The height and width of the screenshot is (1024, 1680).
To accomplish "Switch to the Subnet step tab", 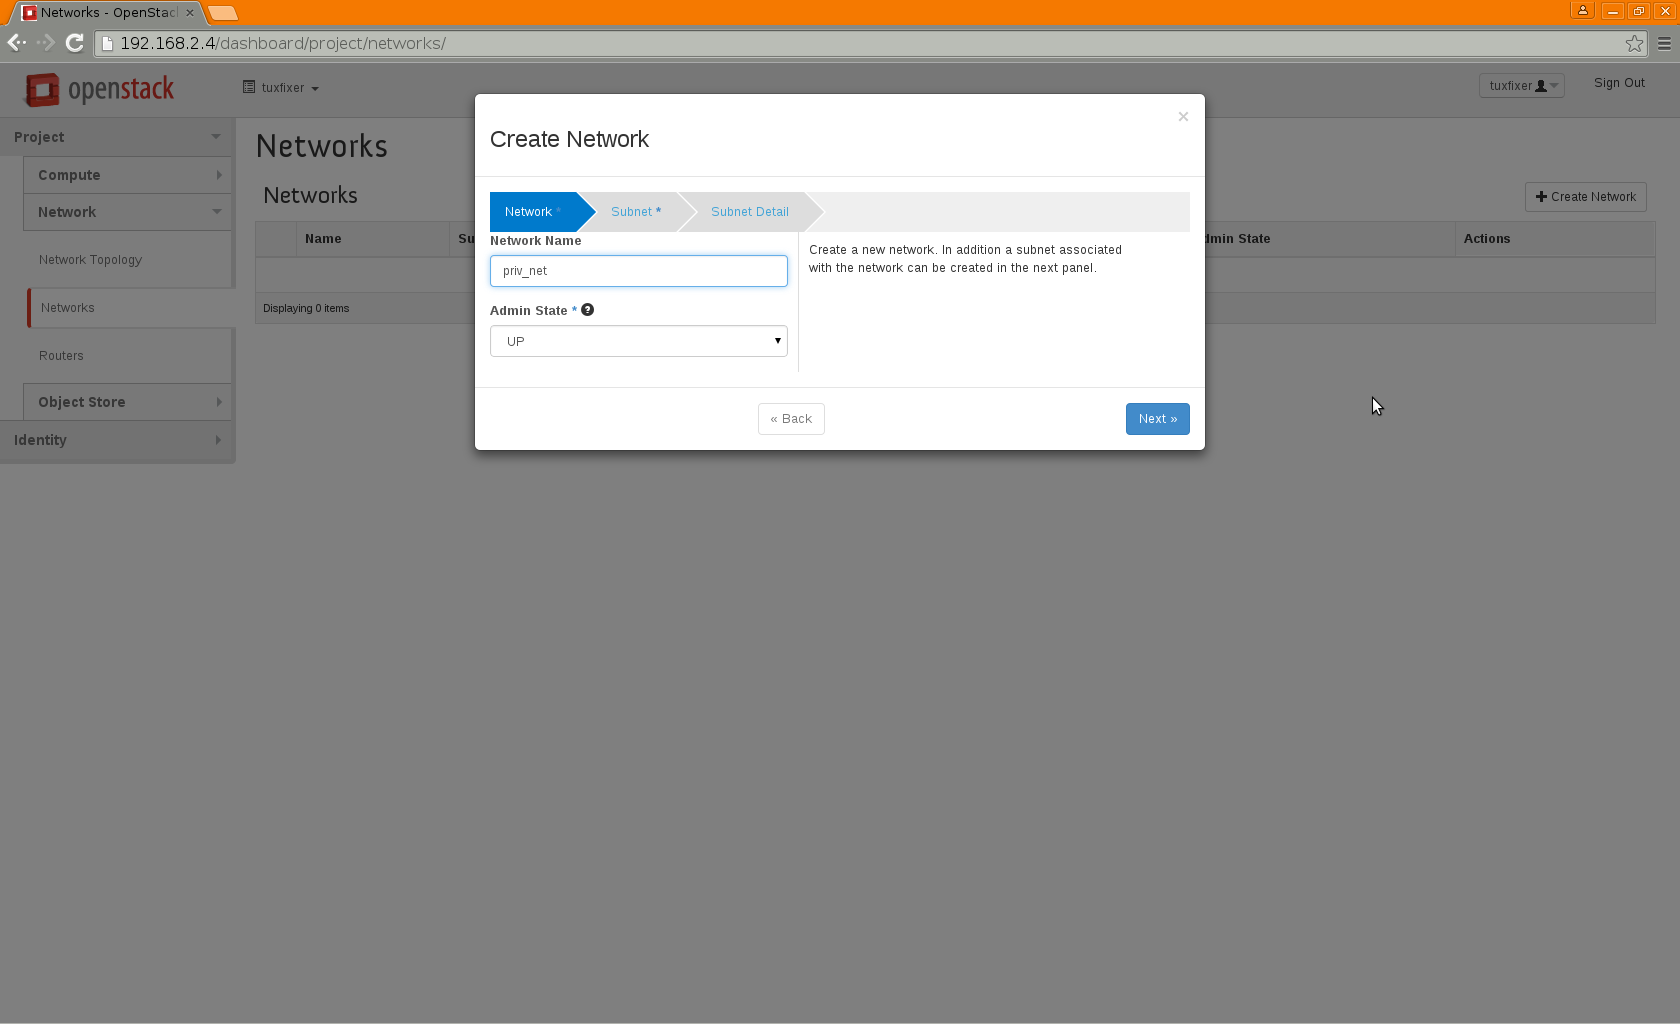I will click(635, 212).
